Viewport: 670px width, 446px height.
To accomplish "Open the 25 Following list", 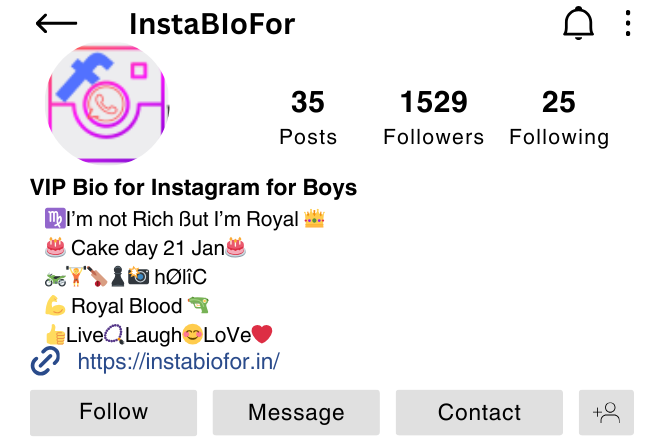I will click(559, 117).
